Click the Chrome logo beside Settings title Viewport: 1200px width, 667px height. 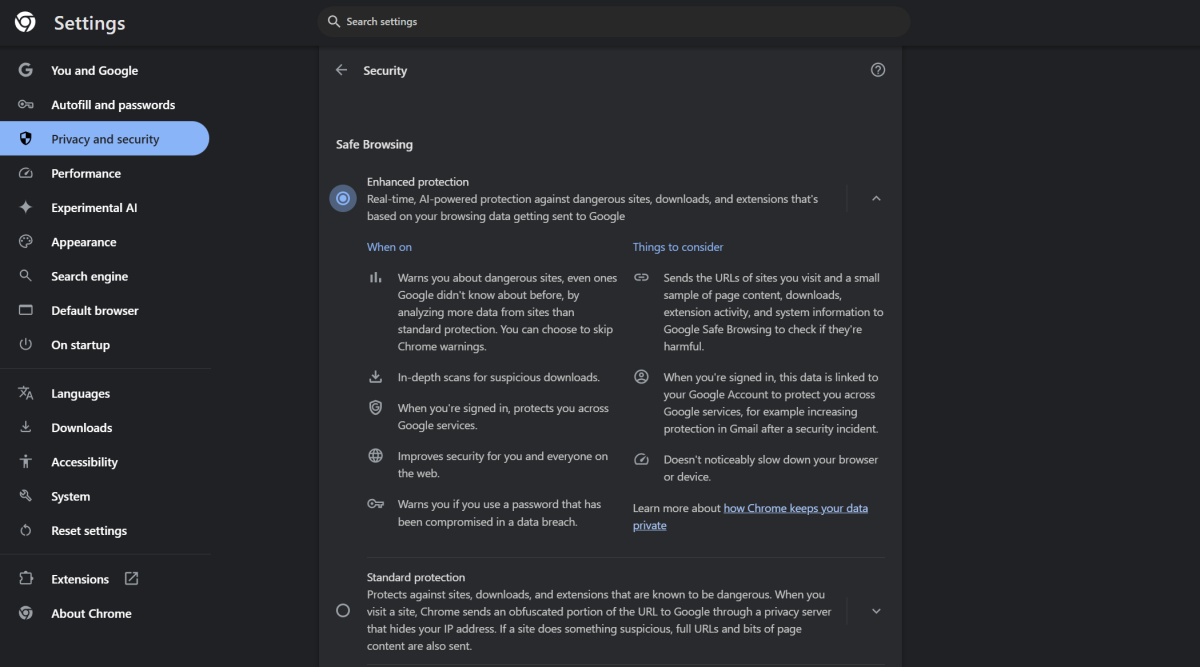point(25,22)
